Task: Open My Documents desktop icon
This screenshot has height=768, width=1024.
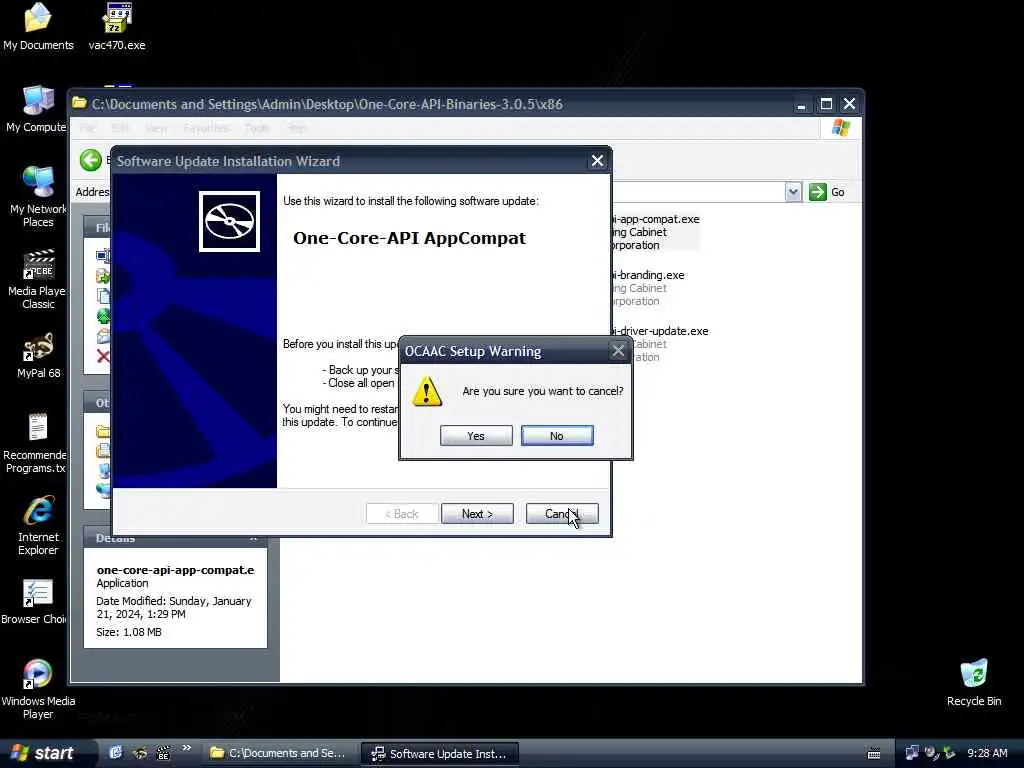Action: click(38, 27)
